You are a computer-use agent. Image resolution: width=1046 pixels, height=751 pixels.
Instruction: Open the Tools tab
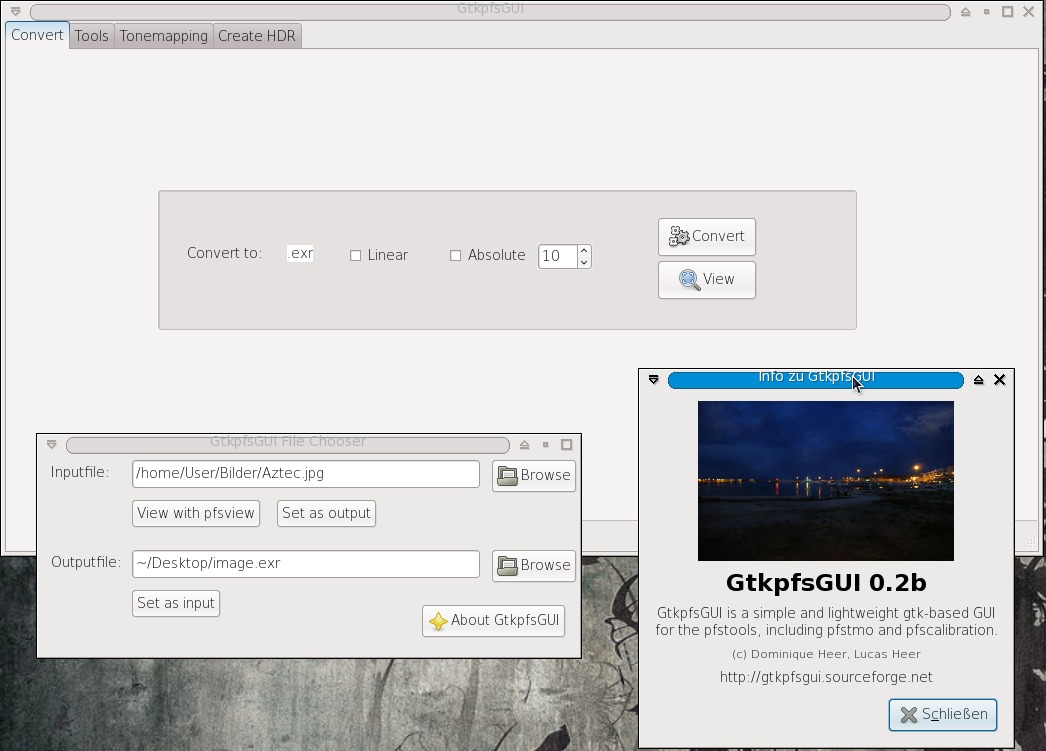point(91,36)
